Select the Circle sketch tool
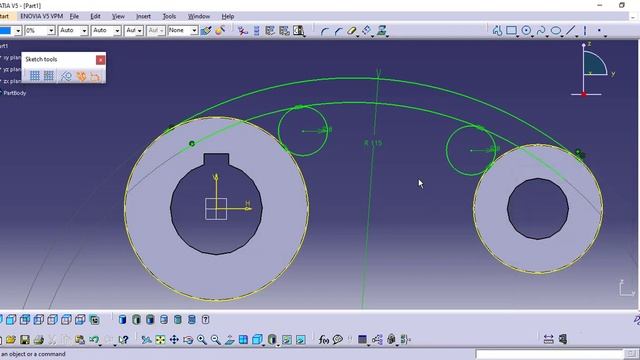The image size is (640, 360). (526, 31)
